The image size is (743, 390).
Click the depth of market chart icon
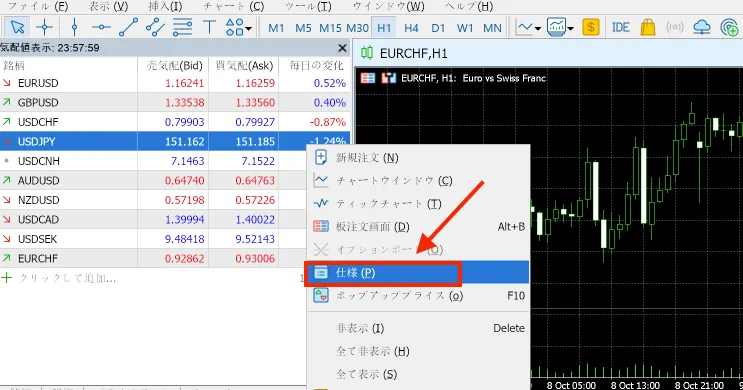click(368, 78)
